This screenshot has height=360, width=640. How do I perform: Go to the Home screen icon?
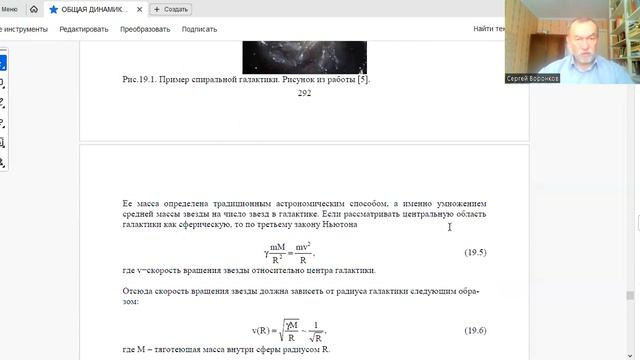pyautogui.click(x=34, y=9)
